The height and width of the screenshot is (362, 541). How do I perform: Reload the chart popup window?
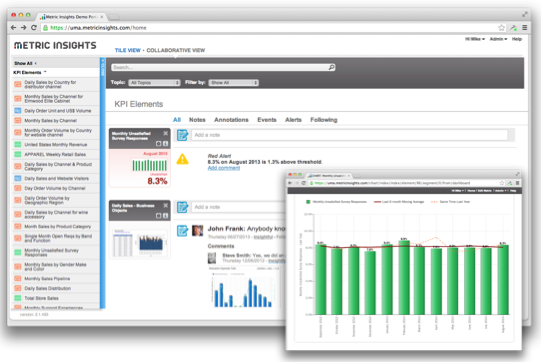pyautogui.click(x=304, y=183)
